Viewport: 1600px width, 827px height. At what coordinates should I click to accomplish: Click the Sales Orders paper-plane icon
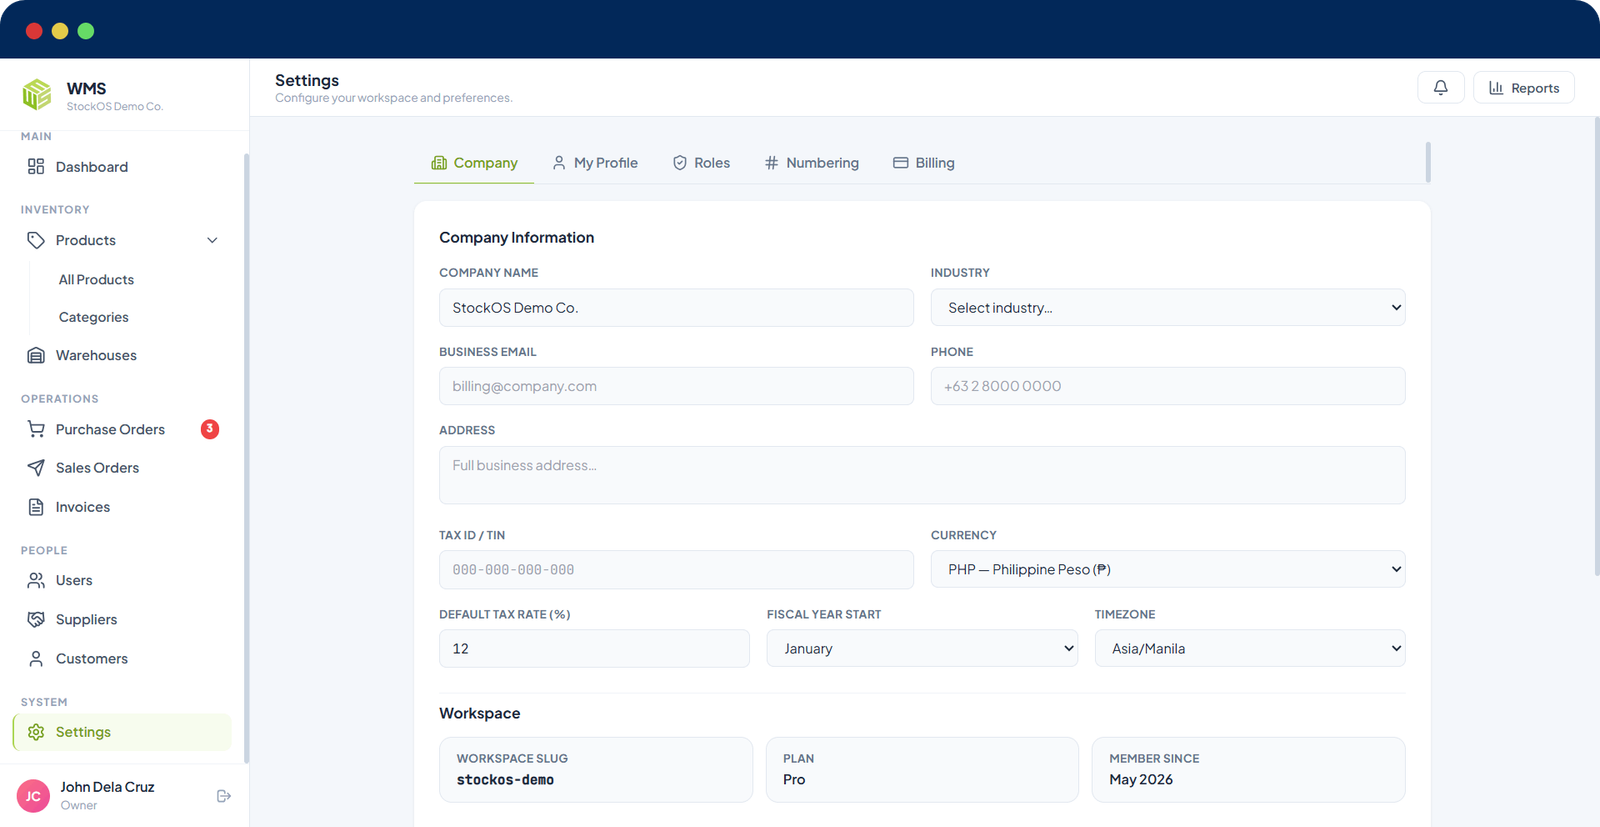tap(36, 468)
